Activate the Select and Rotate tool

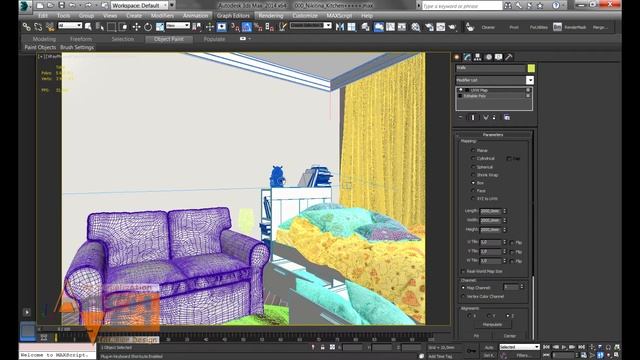click(x=148, y=27)
